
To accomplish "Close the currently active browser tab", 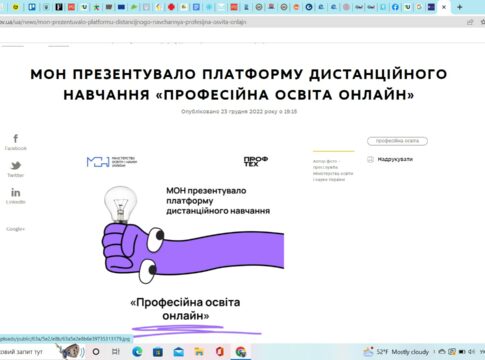I will pos(444,7).
